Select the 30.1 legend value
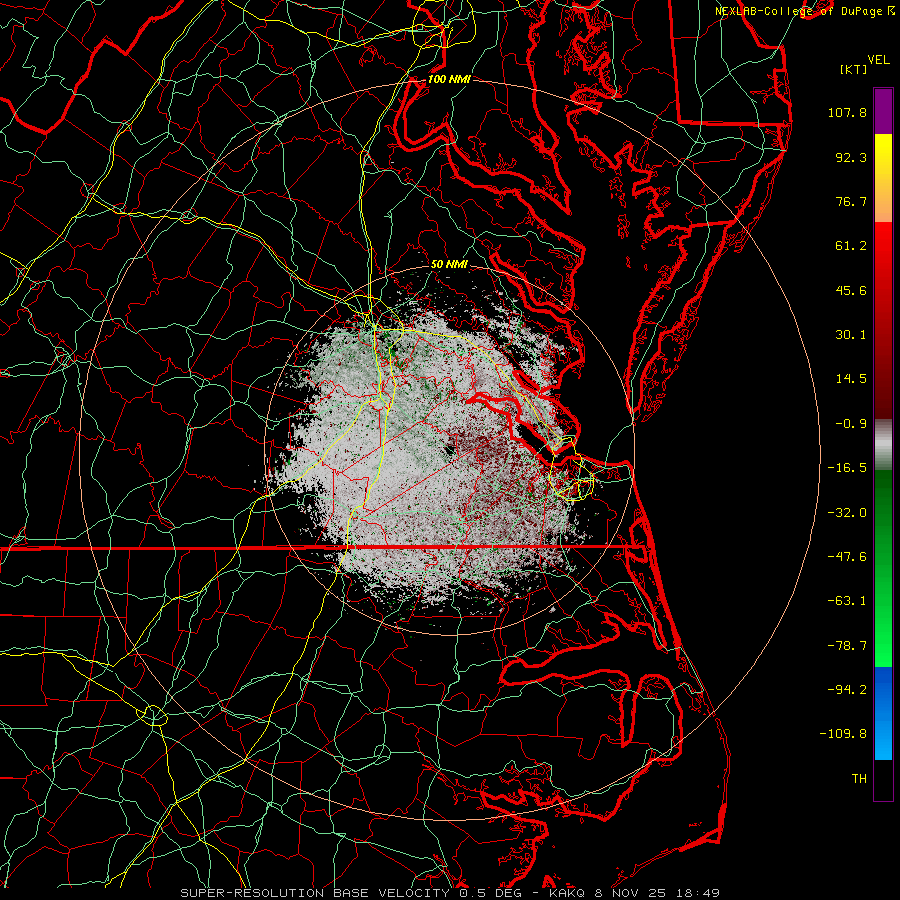Viewport: 900px width, 900px height. [851, 335]
